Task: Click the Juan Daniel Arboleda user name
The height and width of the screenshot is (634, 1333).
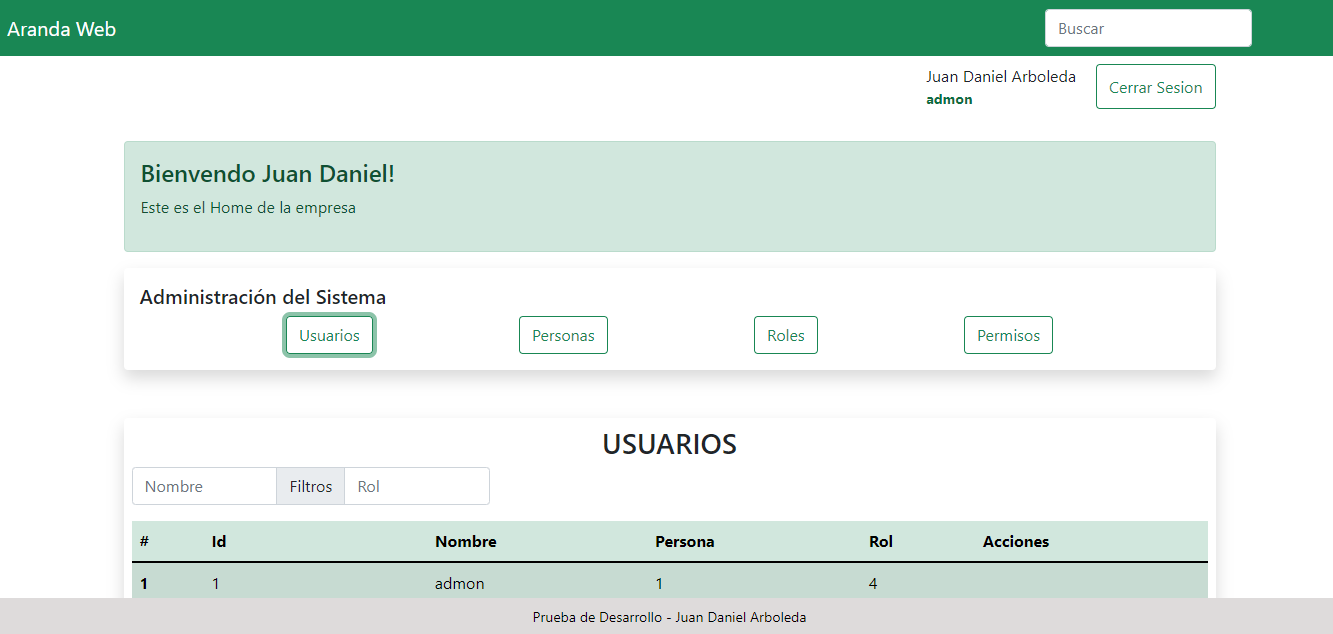Action: 1001,77
